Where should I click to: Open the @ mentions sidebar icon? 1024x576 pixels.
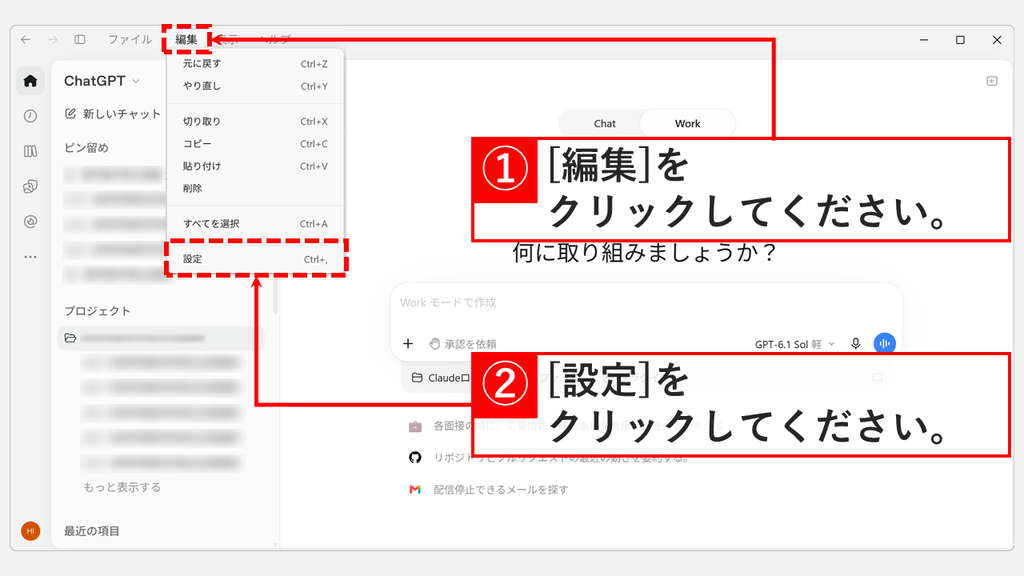pos(30,222)
